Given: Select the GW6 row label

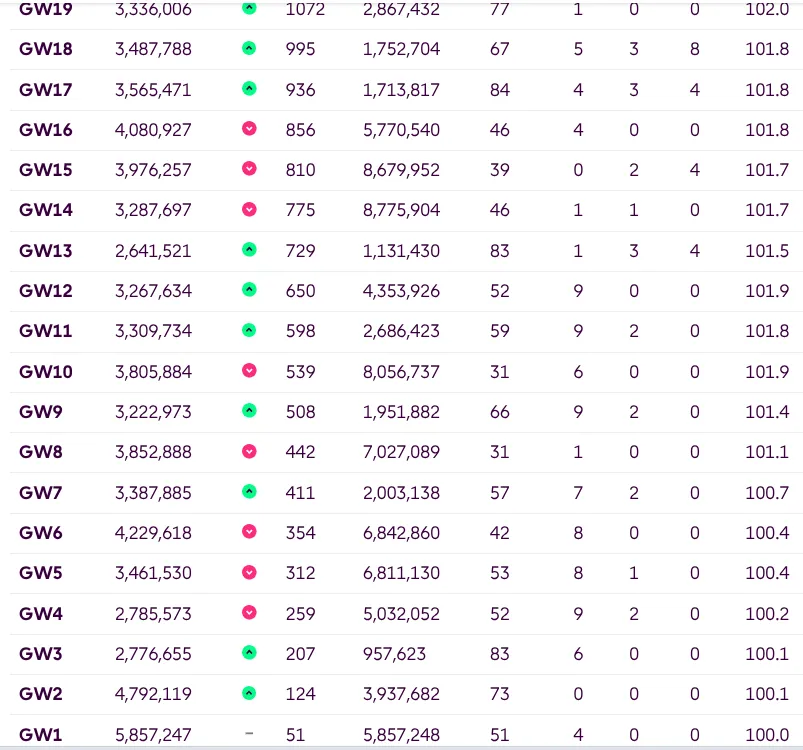Looking at the screenshot, I should (40, 533).
